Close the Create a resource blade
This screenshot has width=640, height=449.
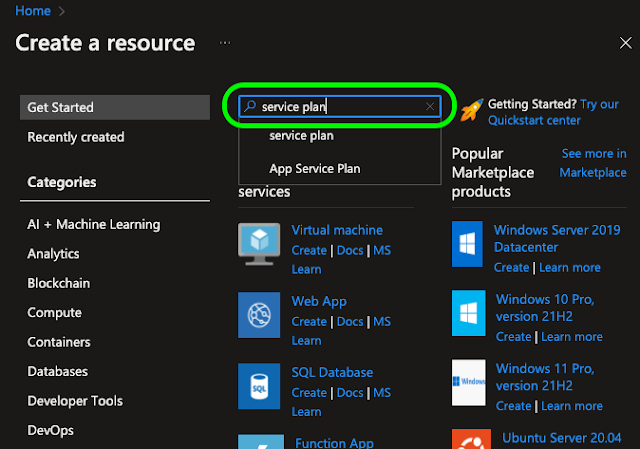coord(625,43)
